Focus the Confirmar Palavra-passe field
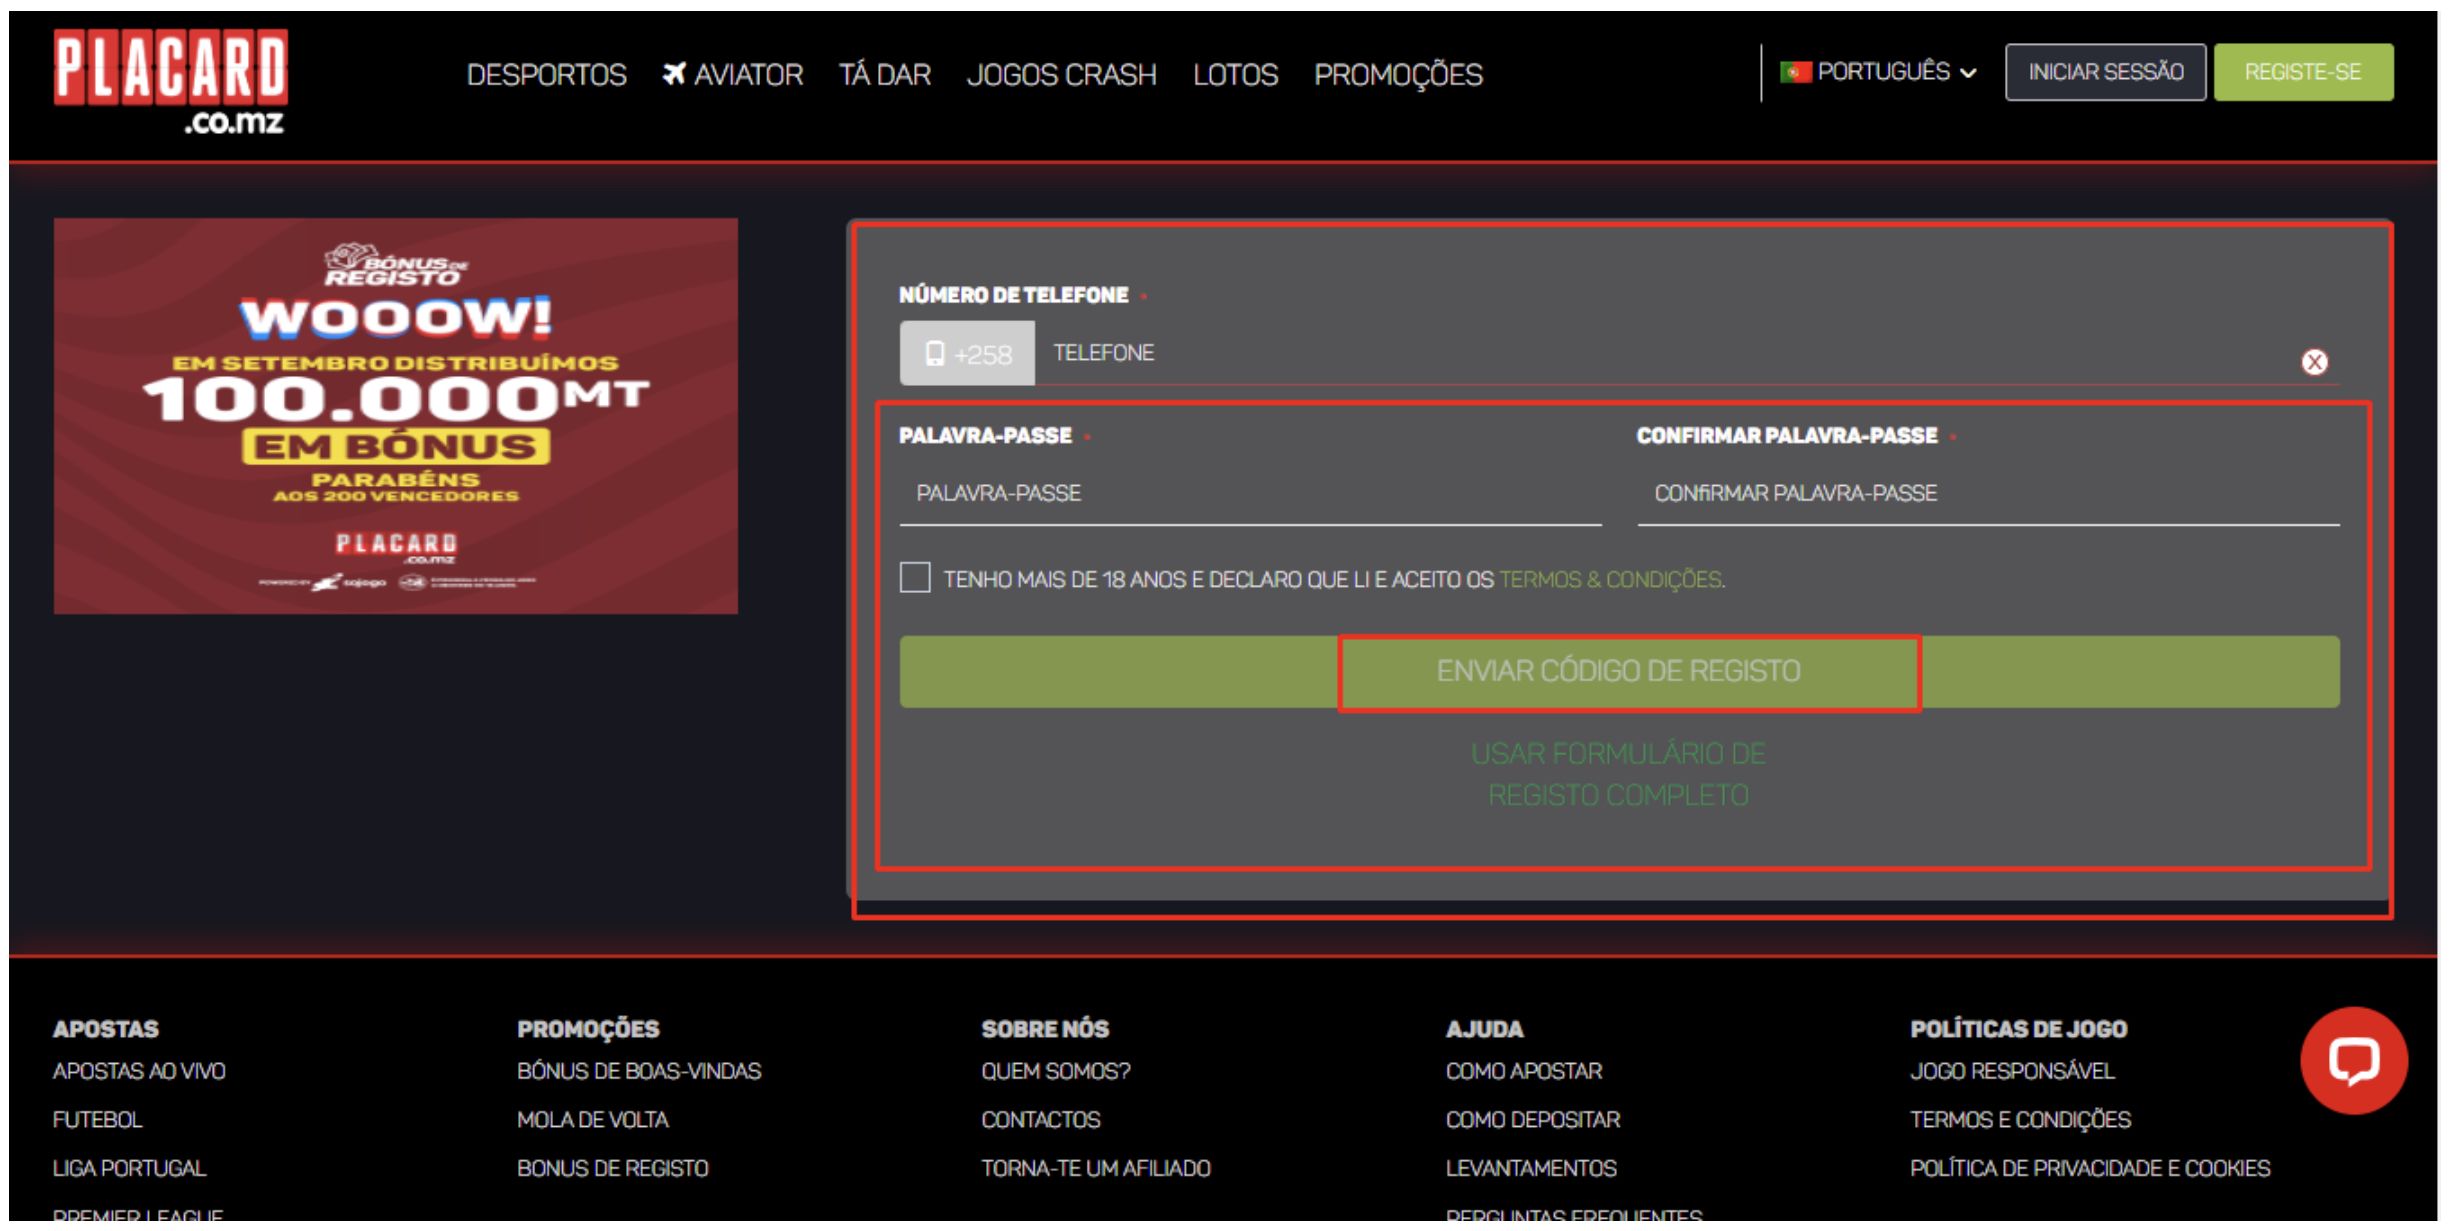Screen dimensions: 2451x1231 click(1988, 493)
